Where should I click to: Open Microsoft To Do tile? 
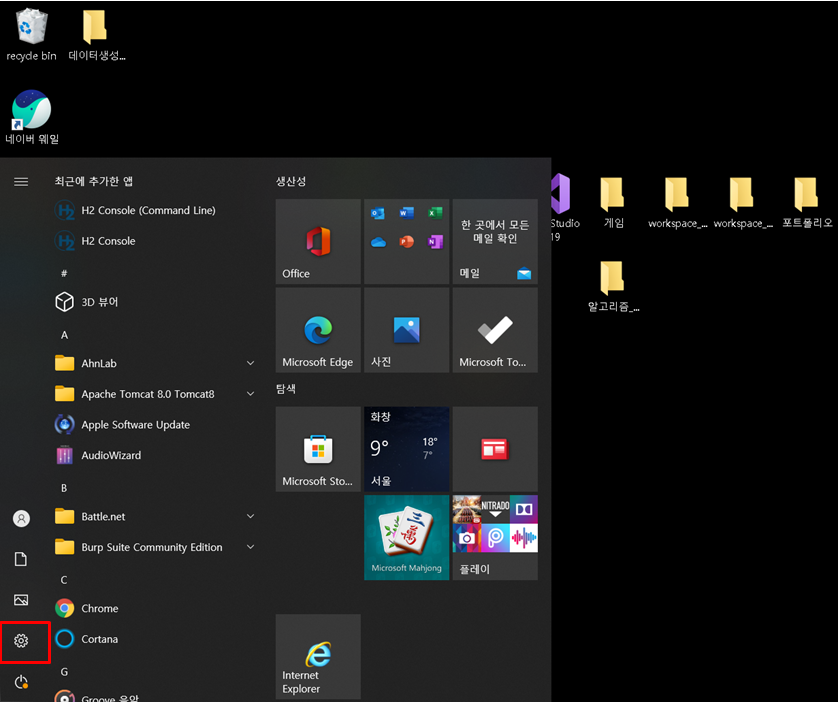pos(495,330)
